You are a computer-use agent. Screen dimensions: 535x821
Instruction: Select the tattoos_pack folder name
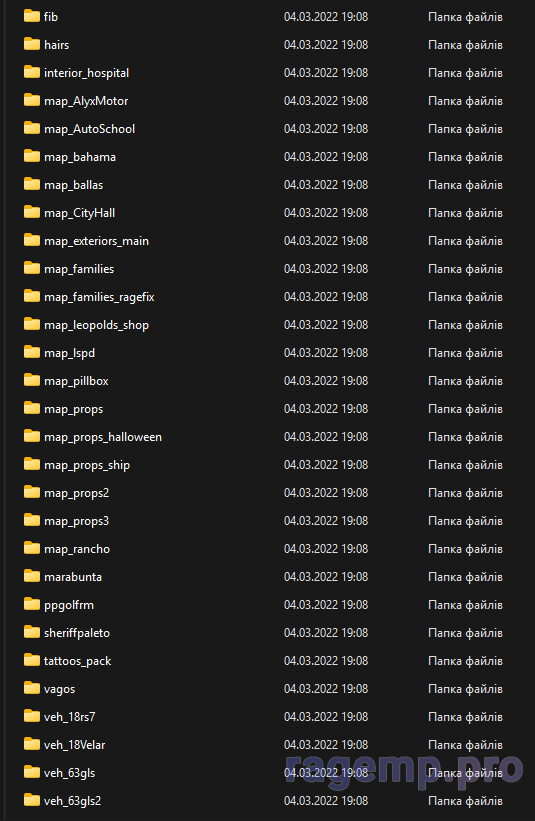coord(77,661)
